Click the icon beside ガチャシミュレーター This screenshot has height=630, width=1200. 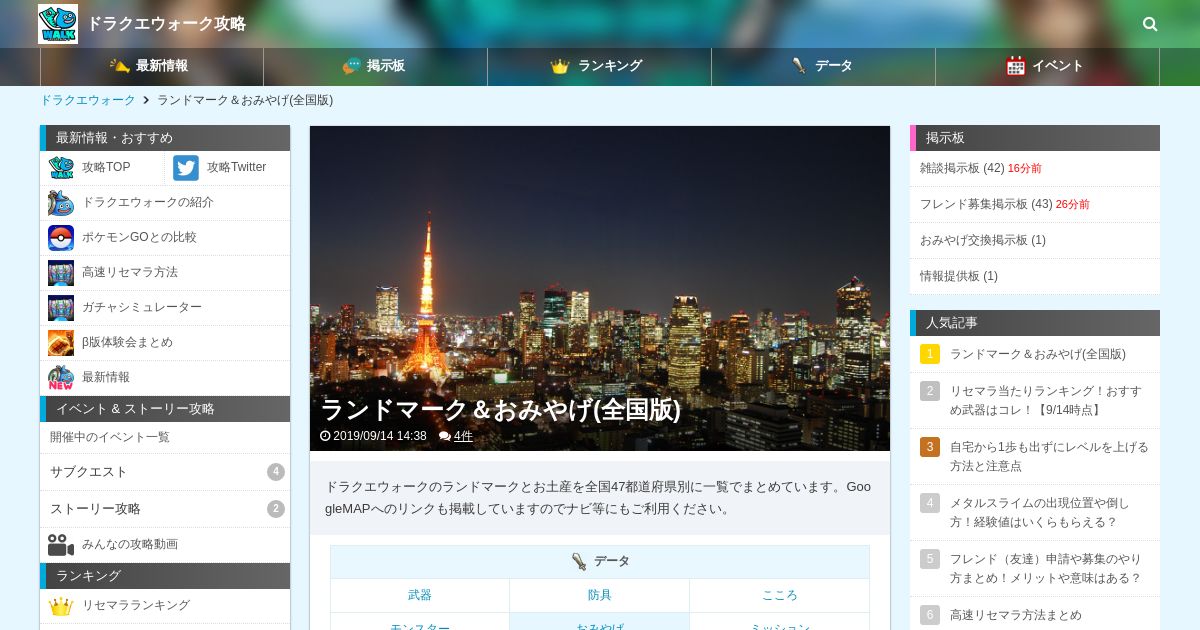tap(61, 308)
